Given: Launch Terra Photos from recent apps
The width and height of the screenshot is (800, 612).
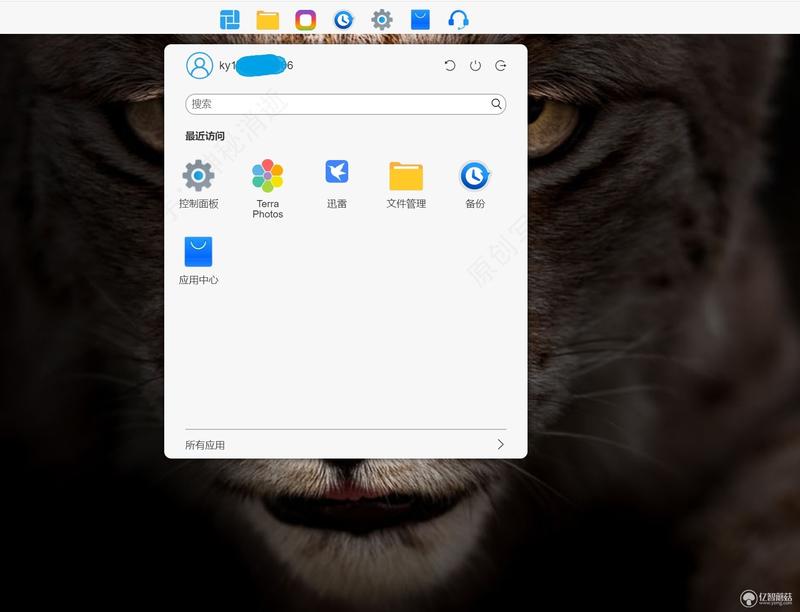Looking at the screenshot, I should [x=267, y=189].
